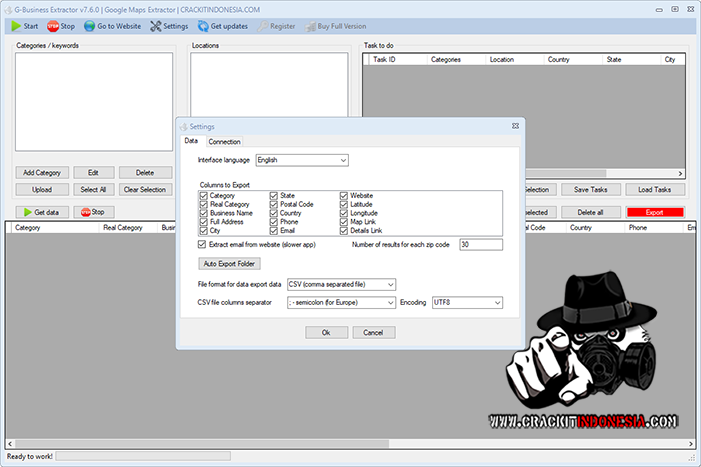Toggle the Postal Code export checkbox
The height and width of the screenshot is (467, 701).
click(x=274, y=204)
